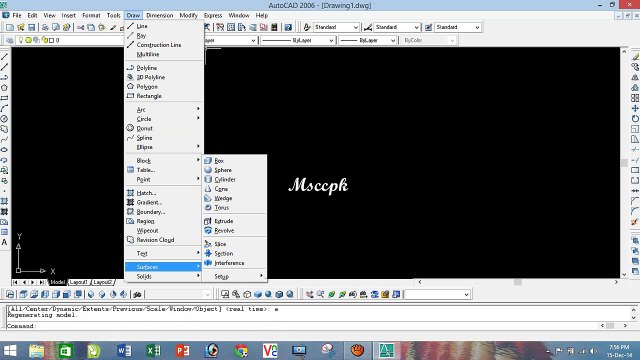This screenshot has width=640, height=360.
Task: Click the Save icon in toolbar
Action: [x=31, y=27]
